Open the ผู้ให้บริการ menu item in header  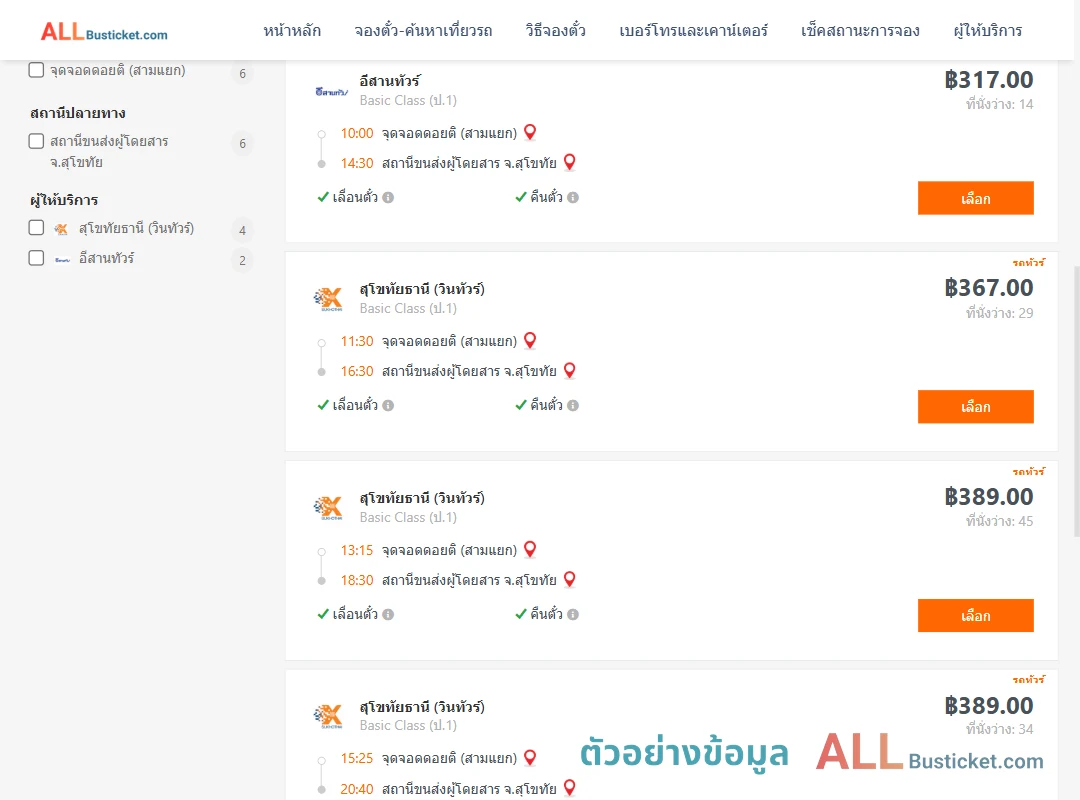987,31
